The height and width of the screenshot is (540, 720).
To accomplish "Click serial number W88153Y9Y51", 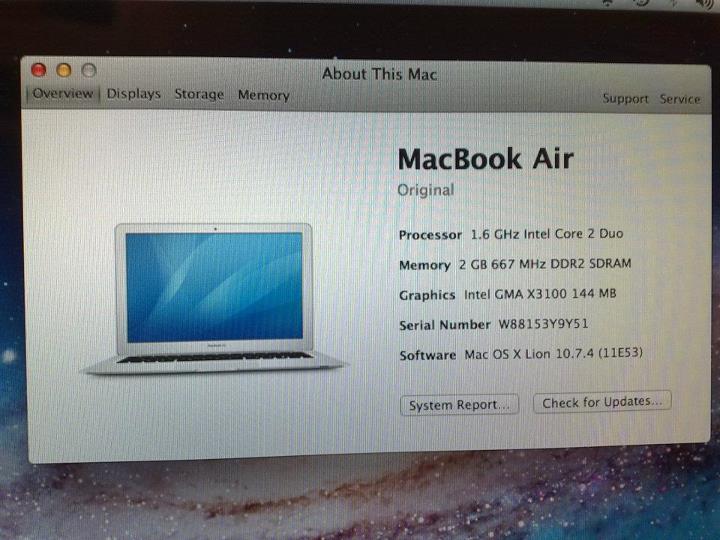I will 543,324.
